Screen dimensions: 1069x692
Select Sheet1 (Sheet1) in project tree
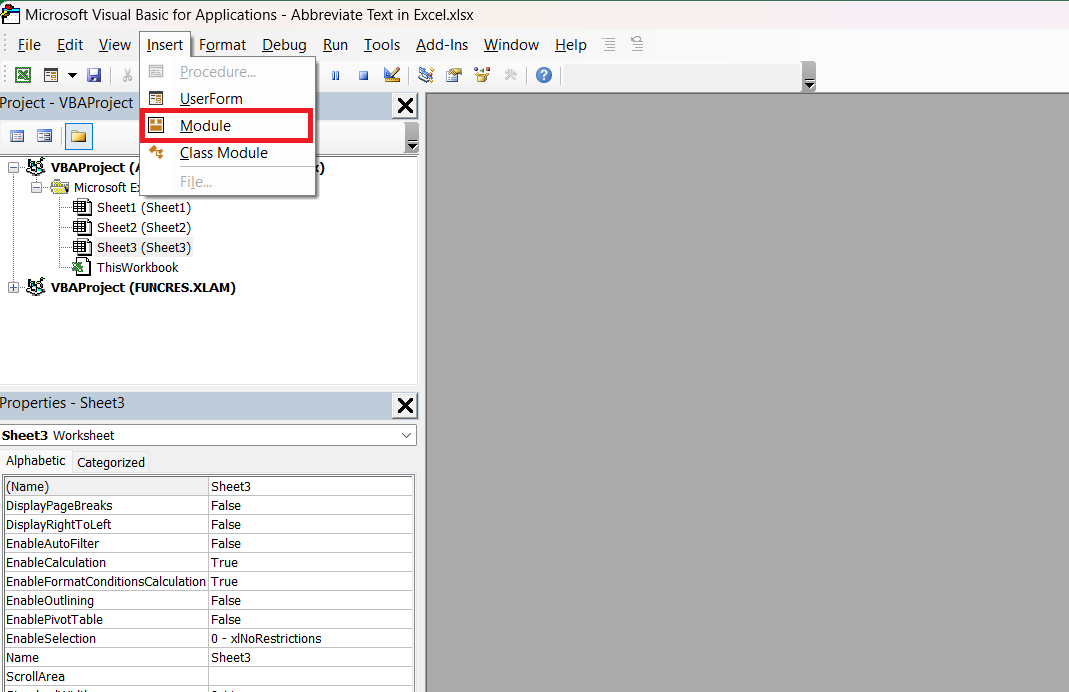tap(144, 207)
